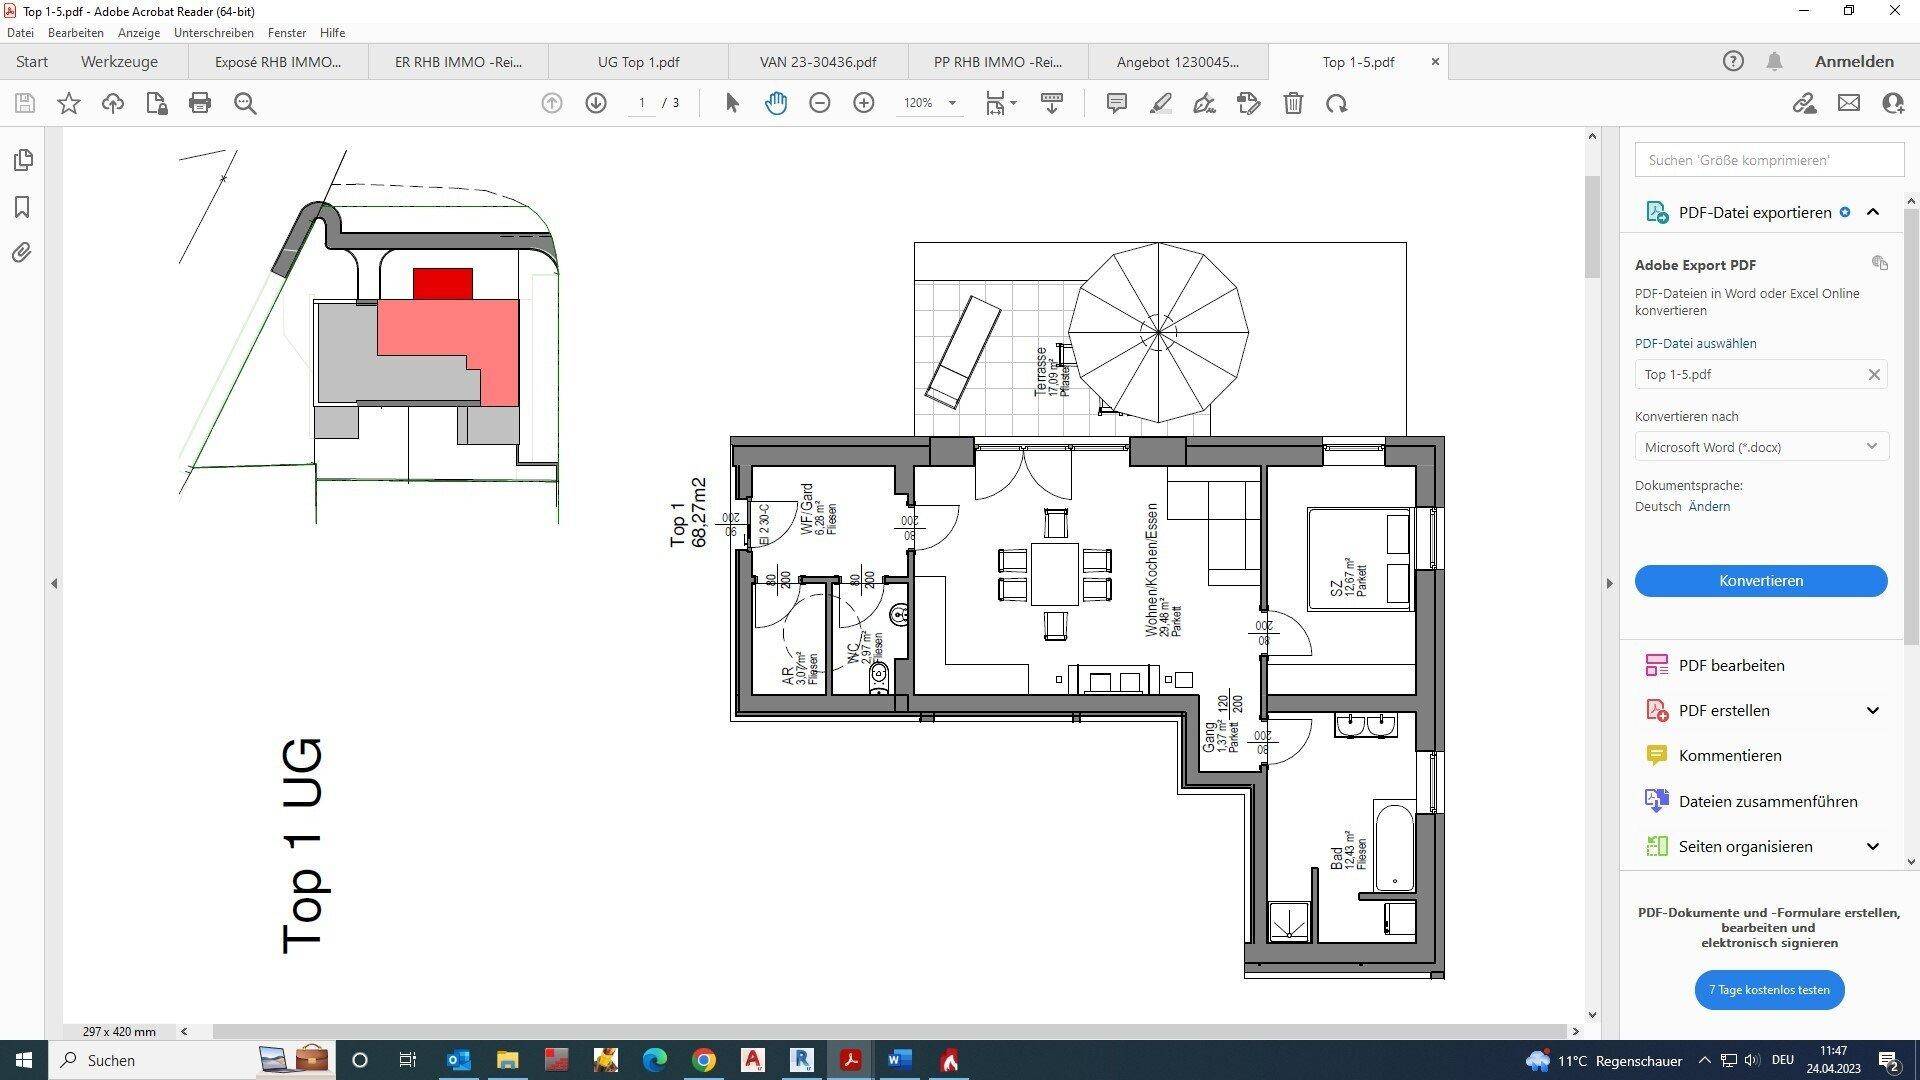Viewport: 1920px width, 1080px height.
Task: Switch to UG Top 1.pdf tab
Action: 638,62
